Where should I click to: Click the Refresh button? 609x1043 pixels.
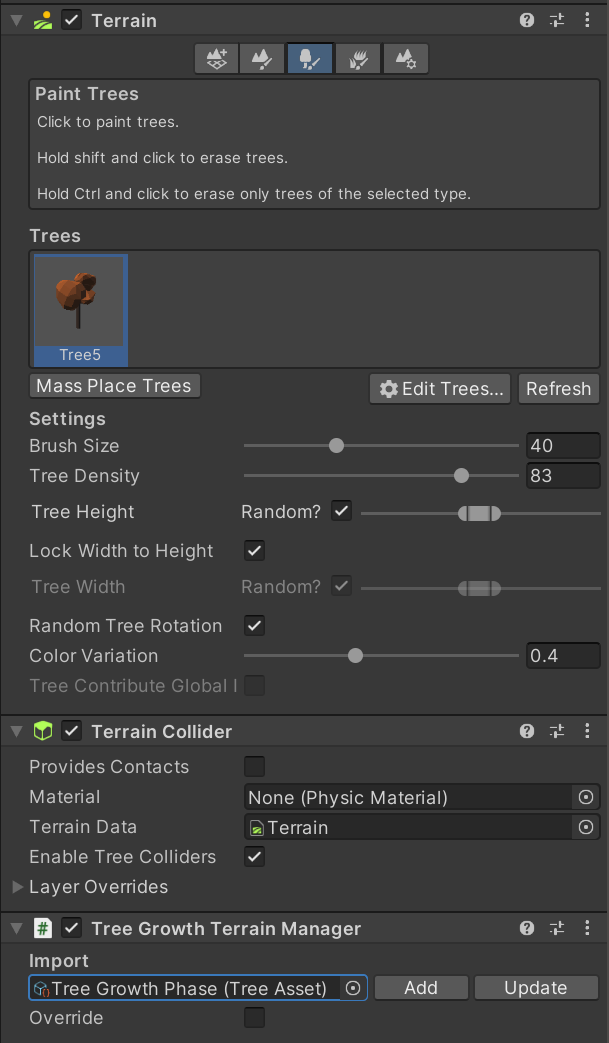(558, 388)
